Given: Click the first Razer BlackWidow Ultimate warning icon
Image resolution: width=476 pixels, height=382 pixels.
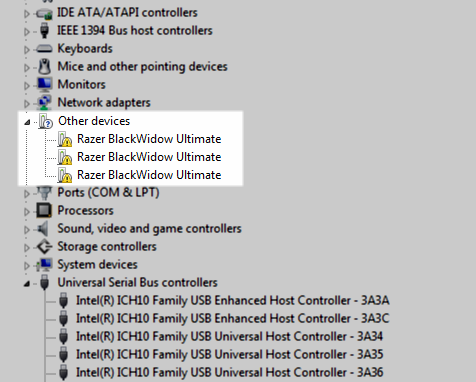Looking at the screenshot, I should [x=64, y=139].
